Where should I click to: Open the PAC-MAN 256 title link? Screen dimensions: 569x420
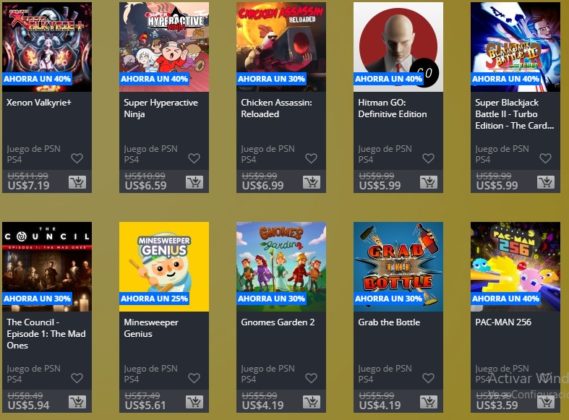[x=503, y=322]
